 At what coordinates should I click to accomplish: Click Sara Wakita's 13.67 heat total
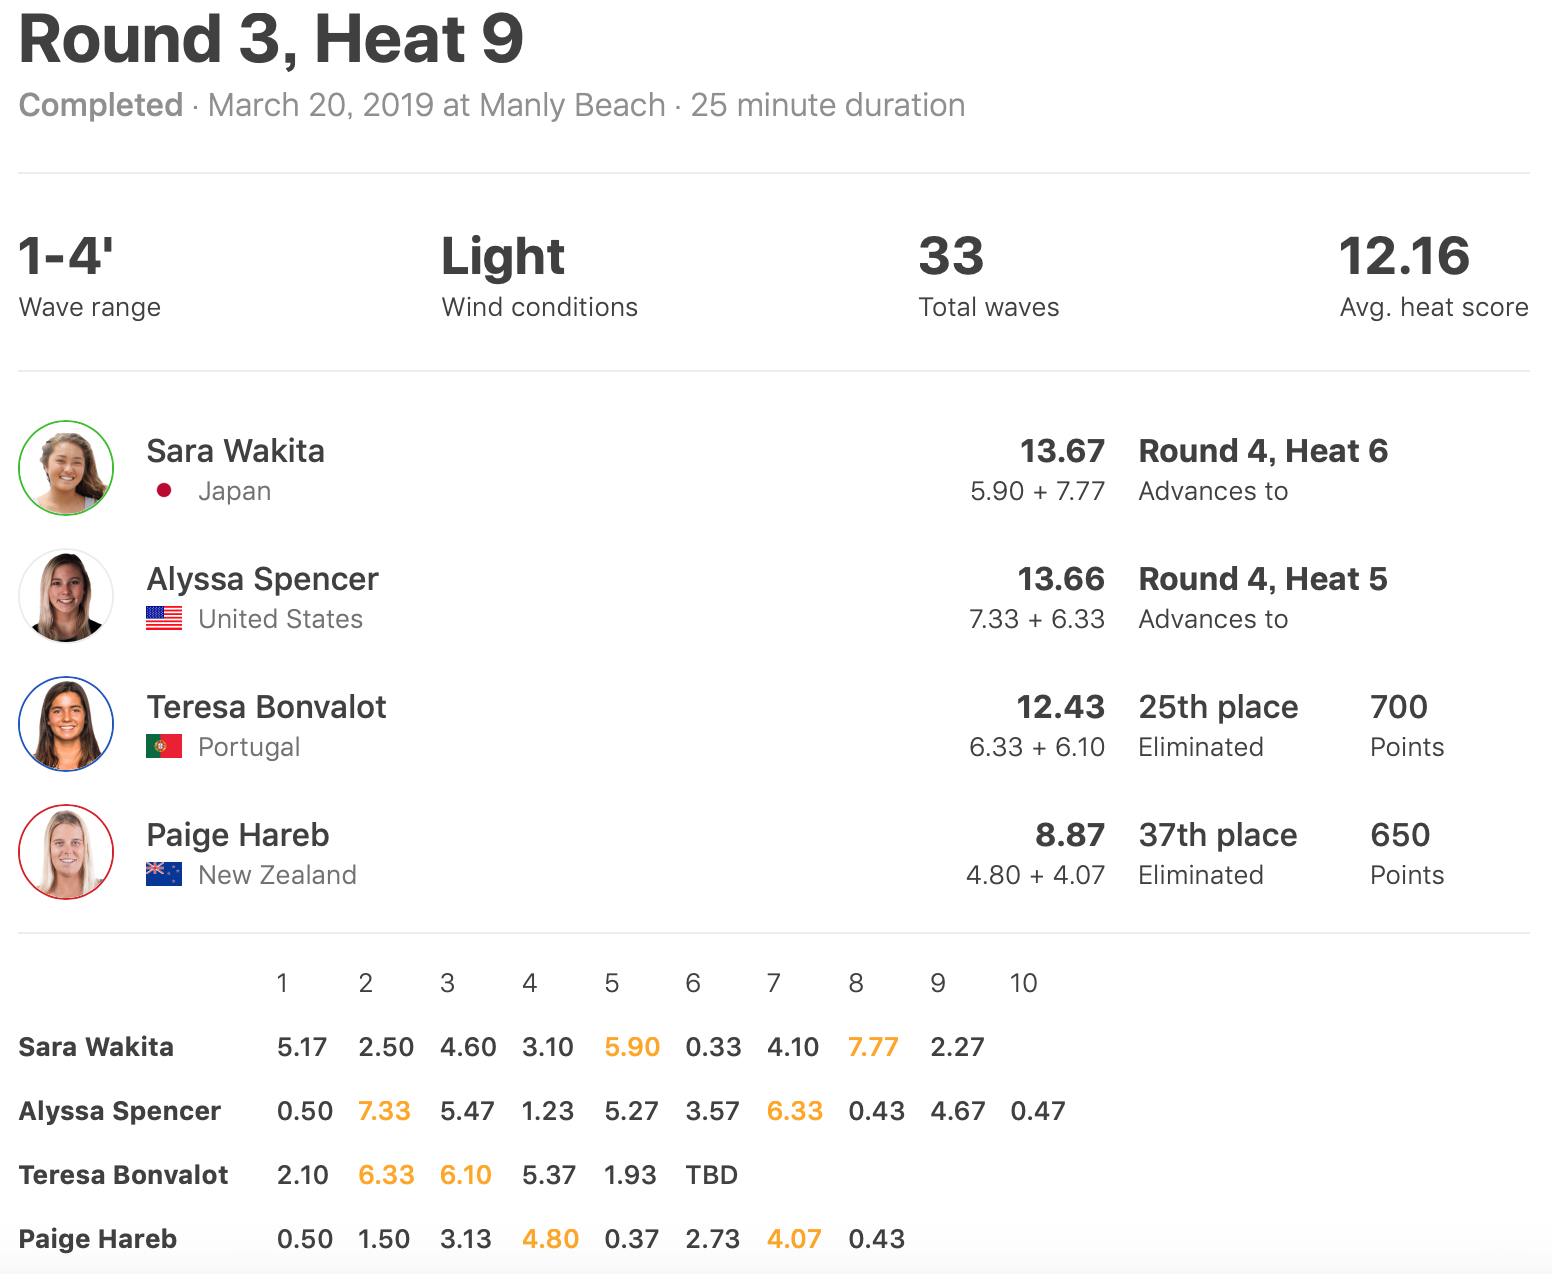[x=1062, y=451]
